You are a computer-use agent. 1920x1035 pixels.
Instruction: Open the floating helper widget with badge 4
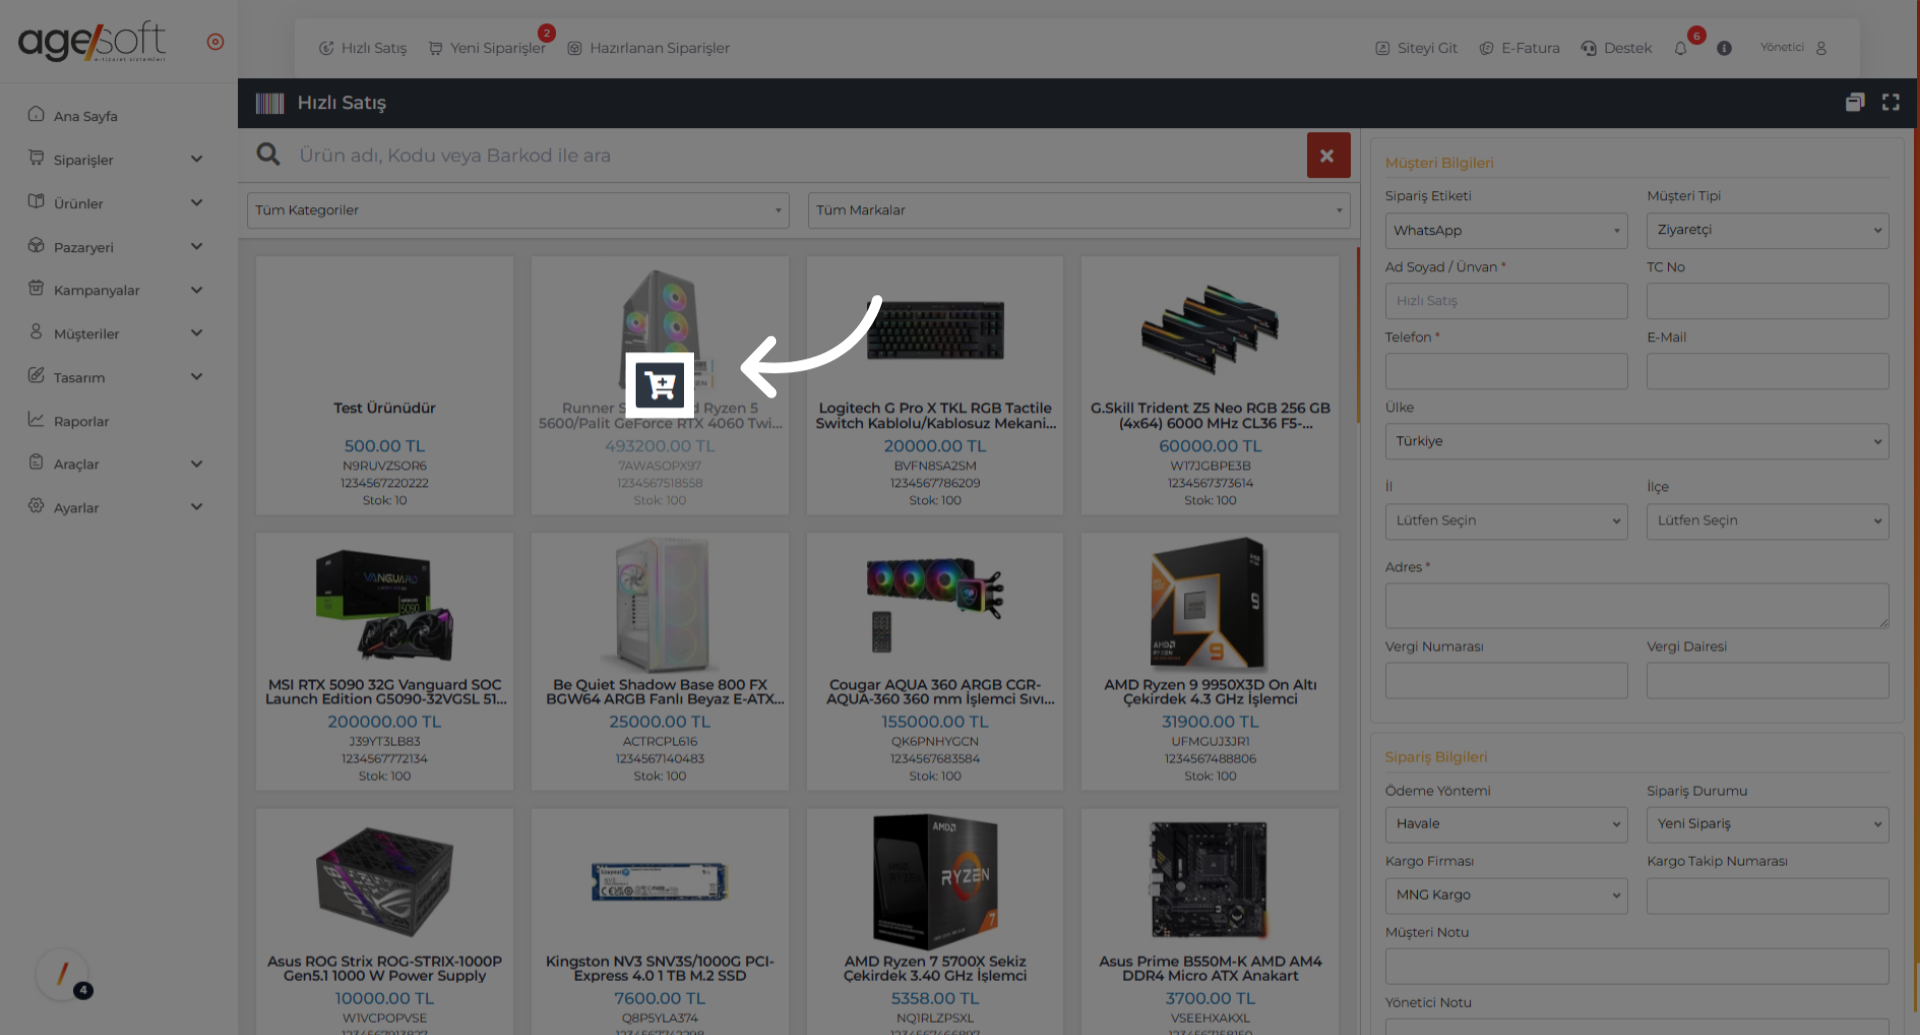coord(63,975)
